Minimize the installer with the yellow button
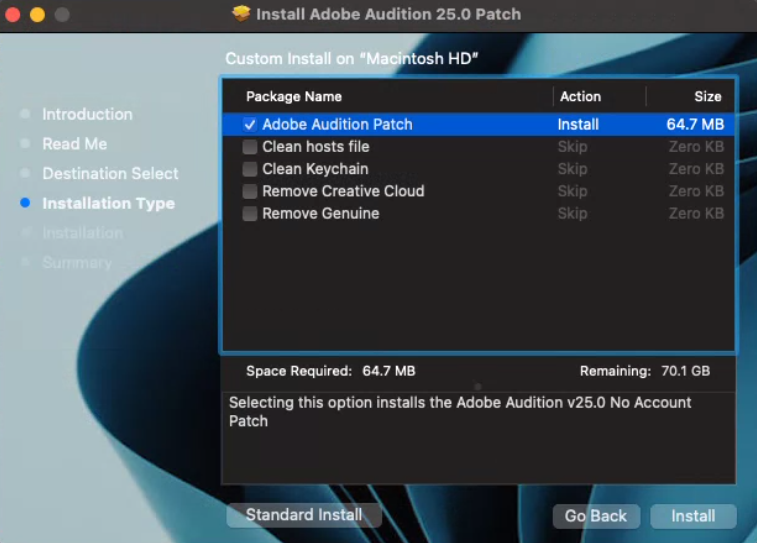This screenshot has width=757, height=543. click(x=38, y=15)
